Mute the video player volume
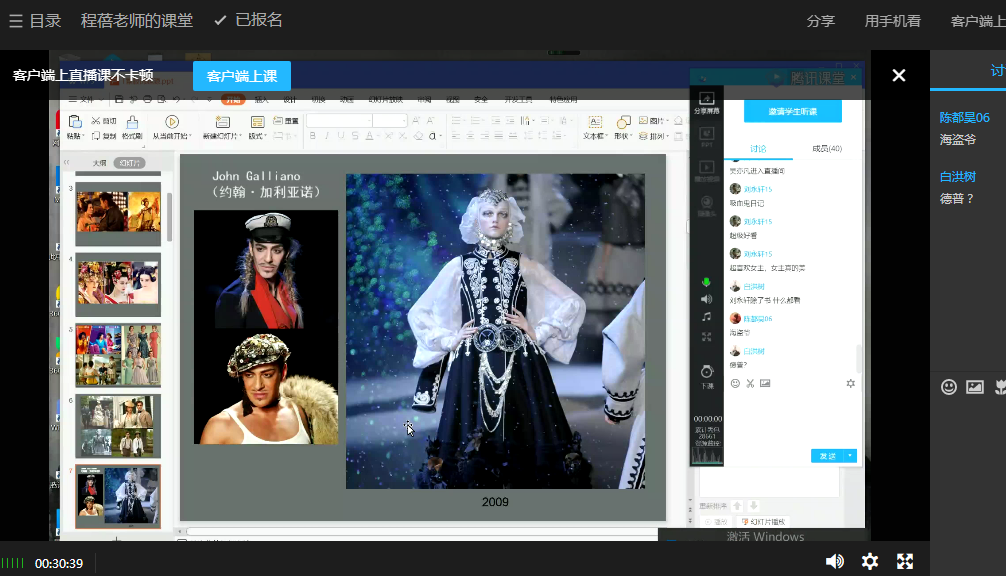This screenshot has width=1006, height=576. tap(834, 561)
